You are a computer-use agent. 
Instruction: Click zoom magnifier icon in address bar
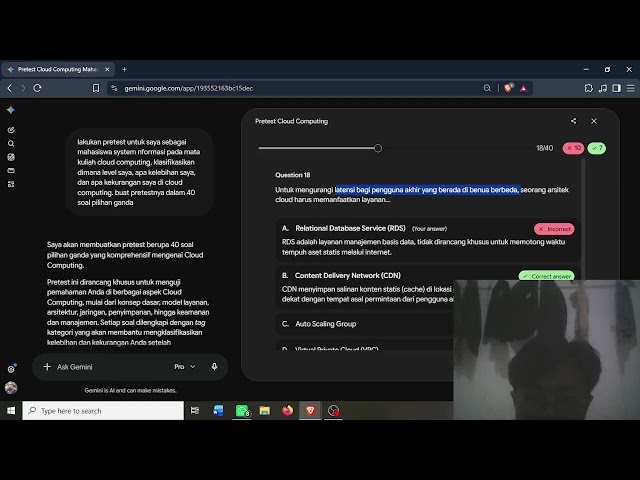coord(487,88)
